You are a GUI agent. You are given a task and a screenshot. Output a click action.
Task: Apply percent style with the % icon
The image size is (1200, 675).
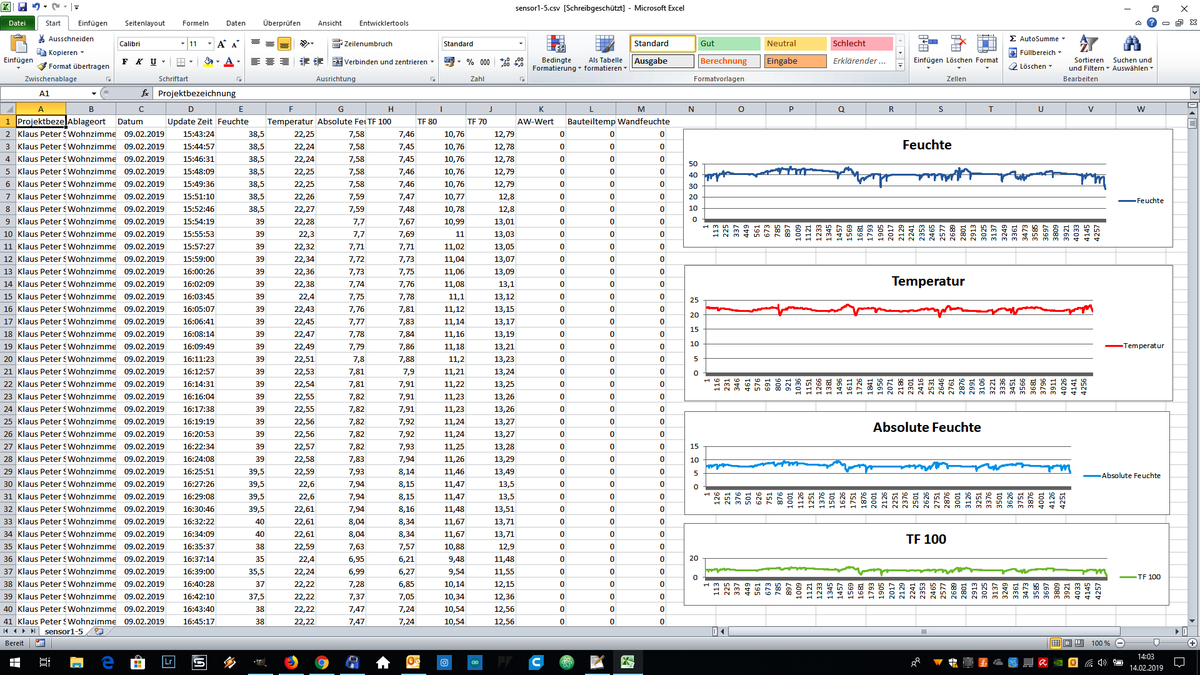(470, 62)
